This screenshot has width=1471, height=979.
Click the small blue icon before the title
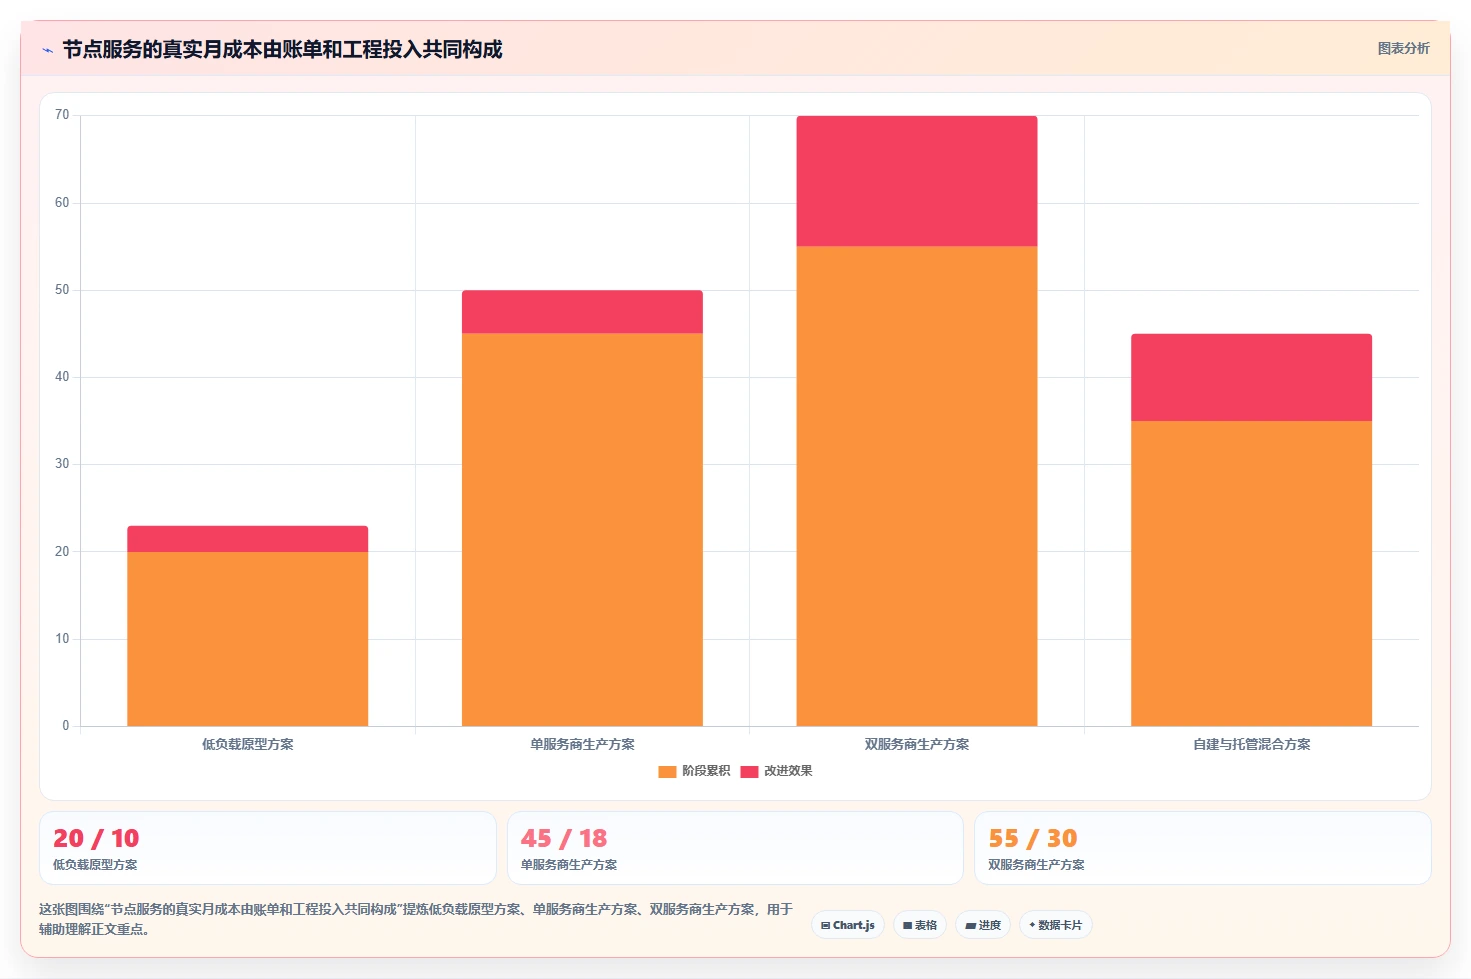click(47, 50)
